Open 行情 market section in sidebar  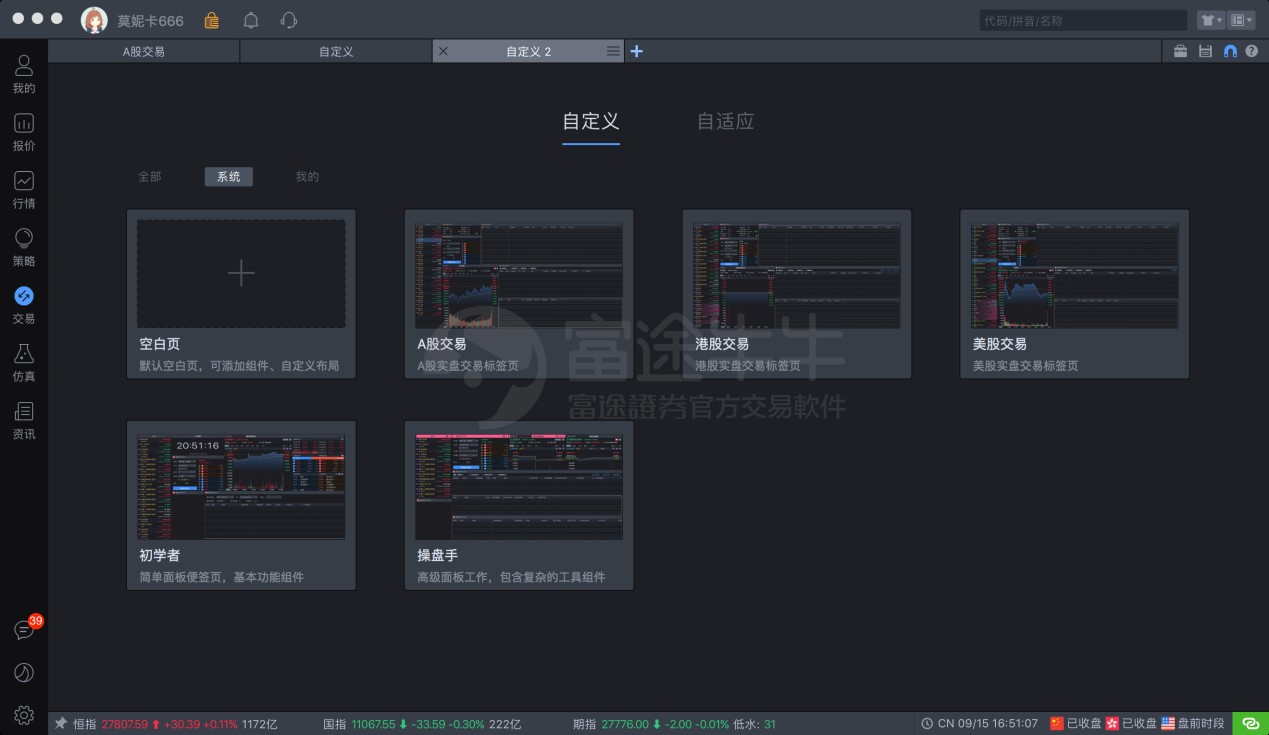tap(24, 189)
